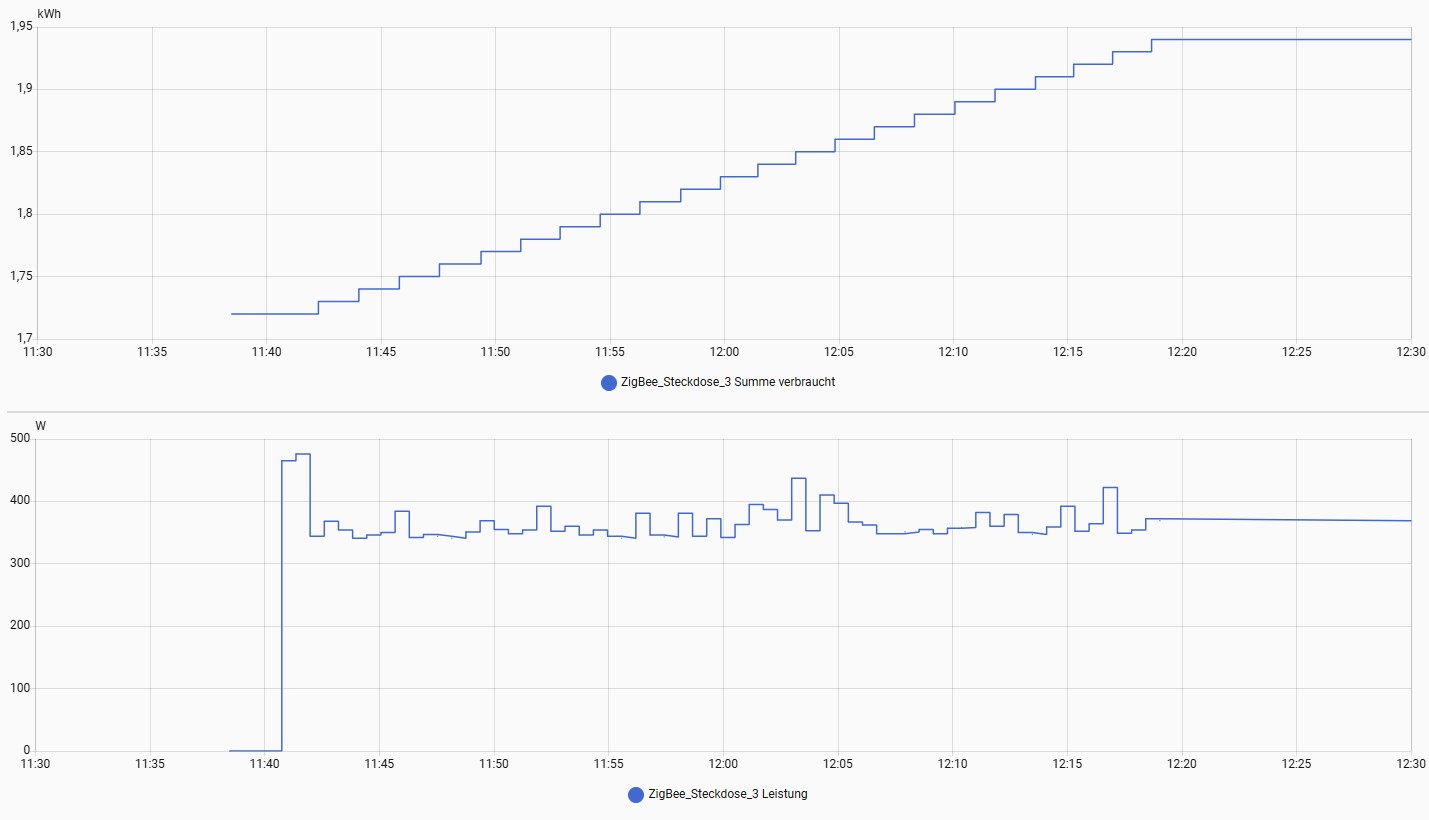Select the highest power peak near 11:41
The width and height of the screenshot is (1429, 820).
(x=303, y=455)
